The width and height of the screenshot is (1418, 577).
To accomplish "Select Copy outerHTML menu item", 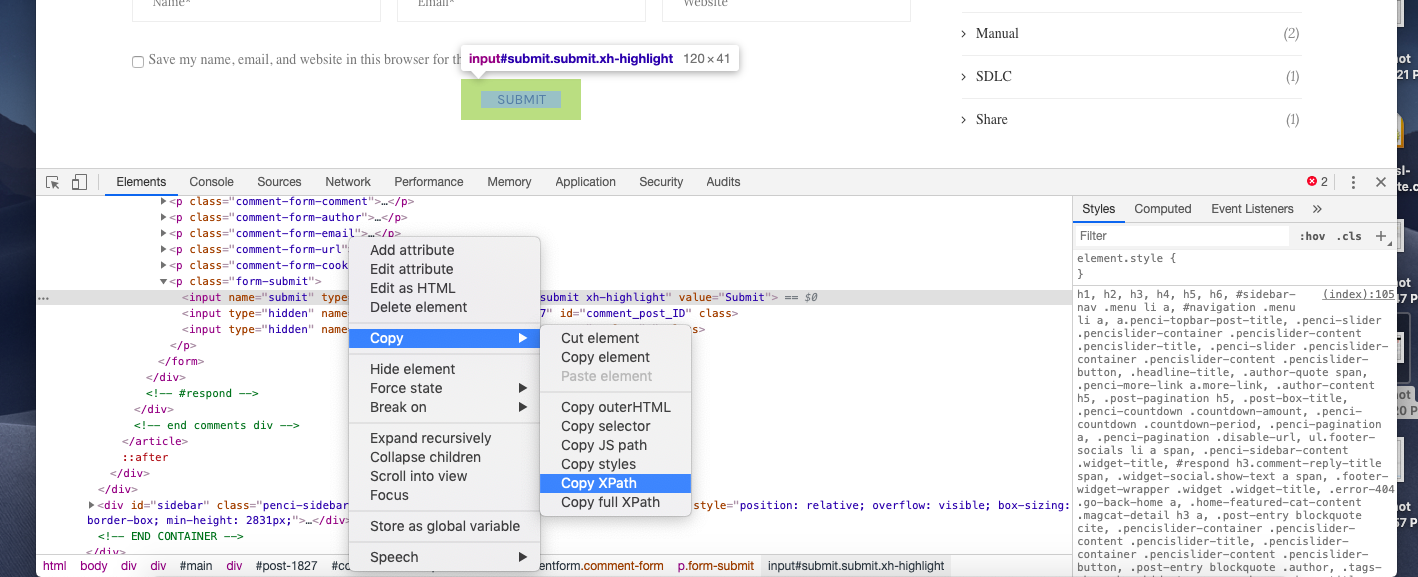I will pyautogui.click(x=615, y=407).
